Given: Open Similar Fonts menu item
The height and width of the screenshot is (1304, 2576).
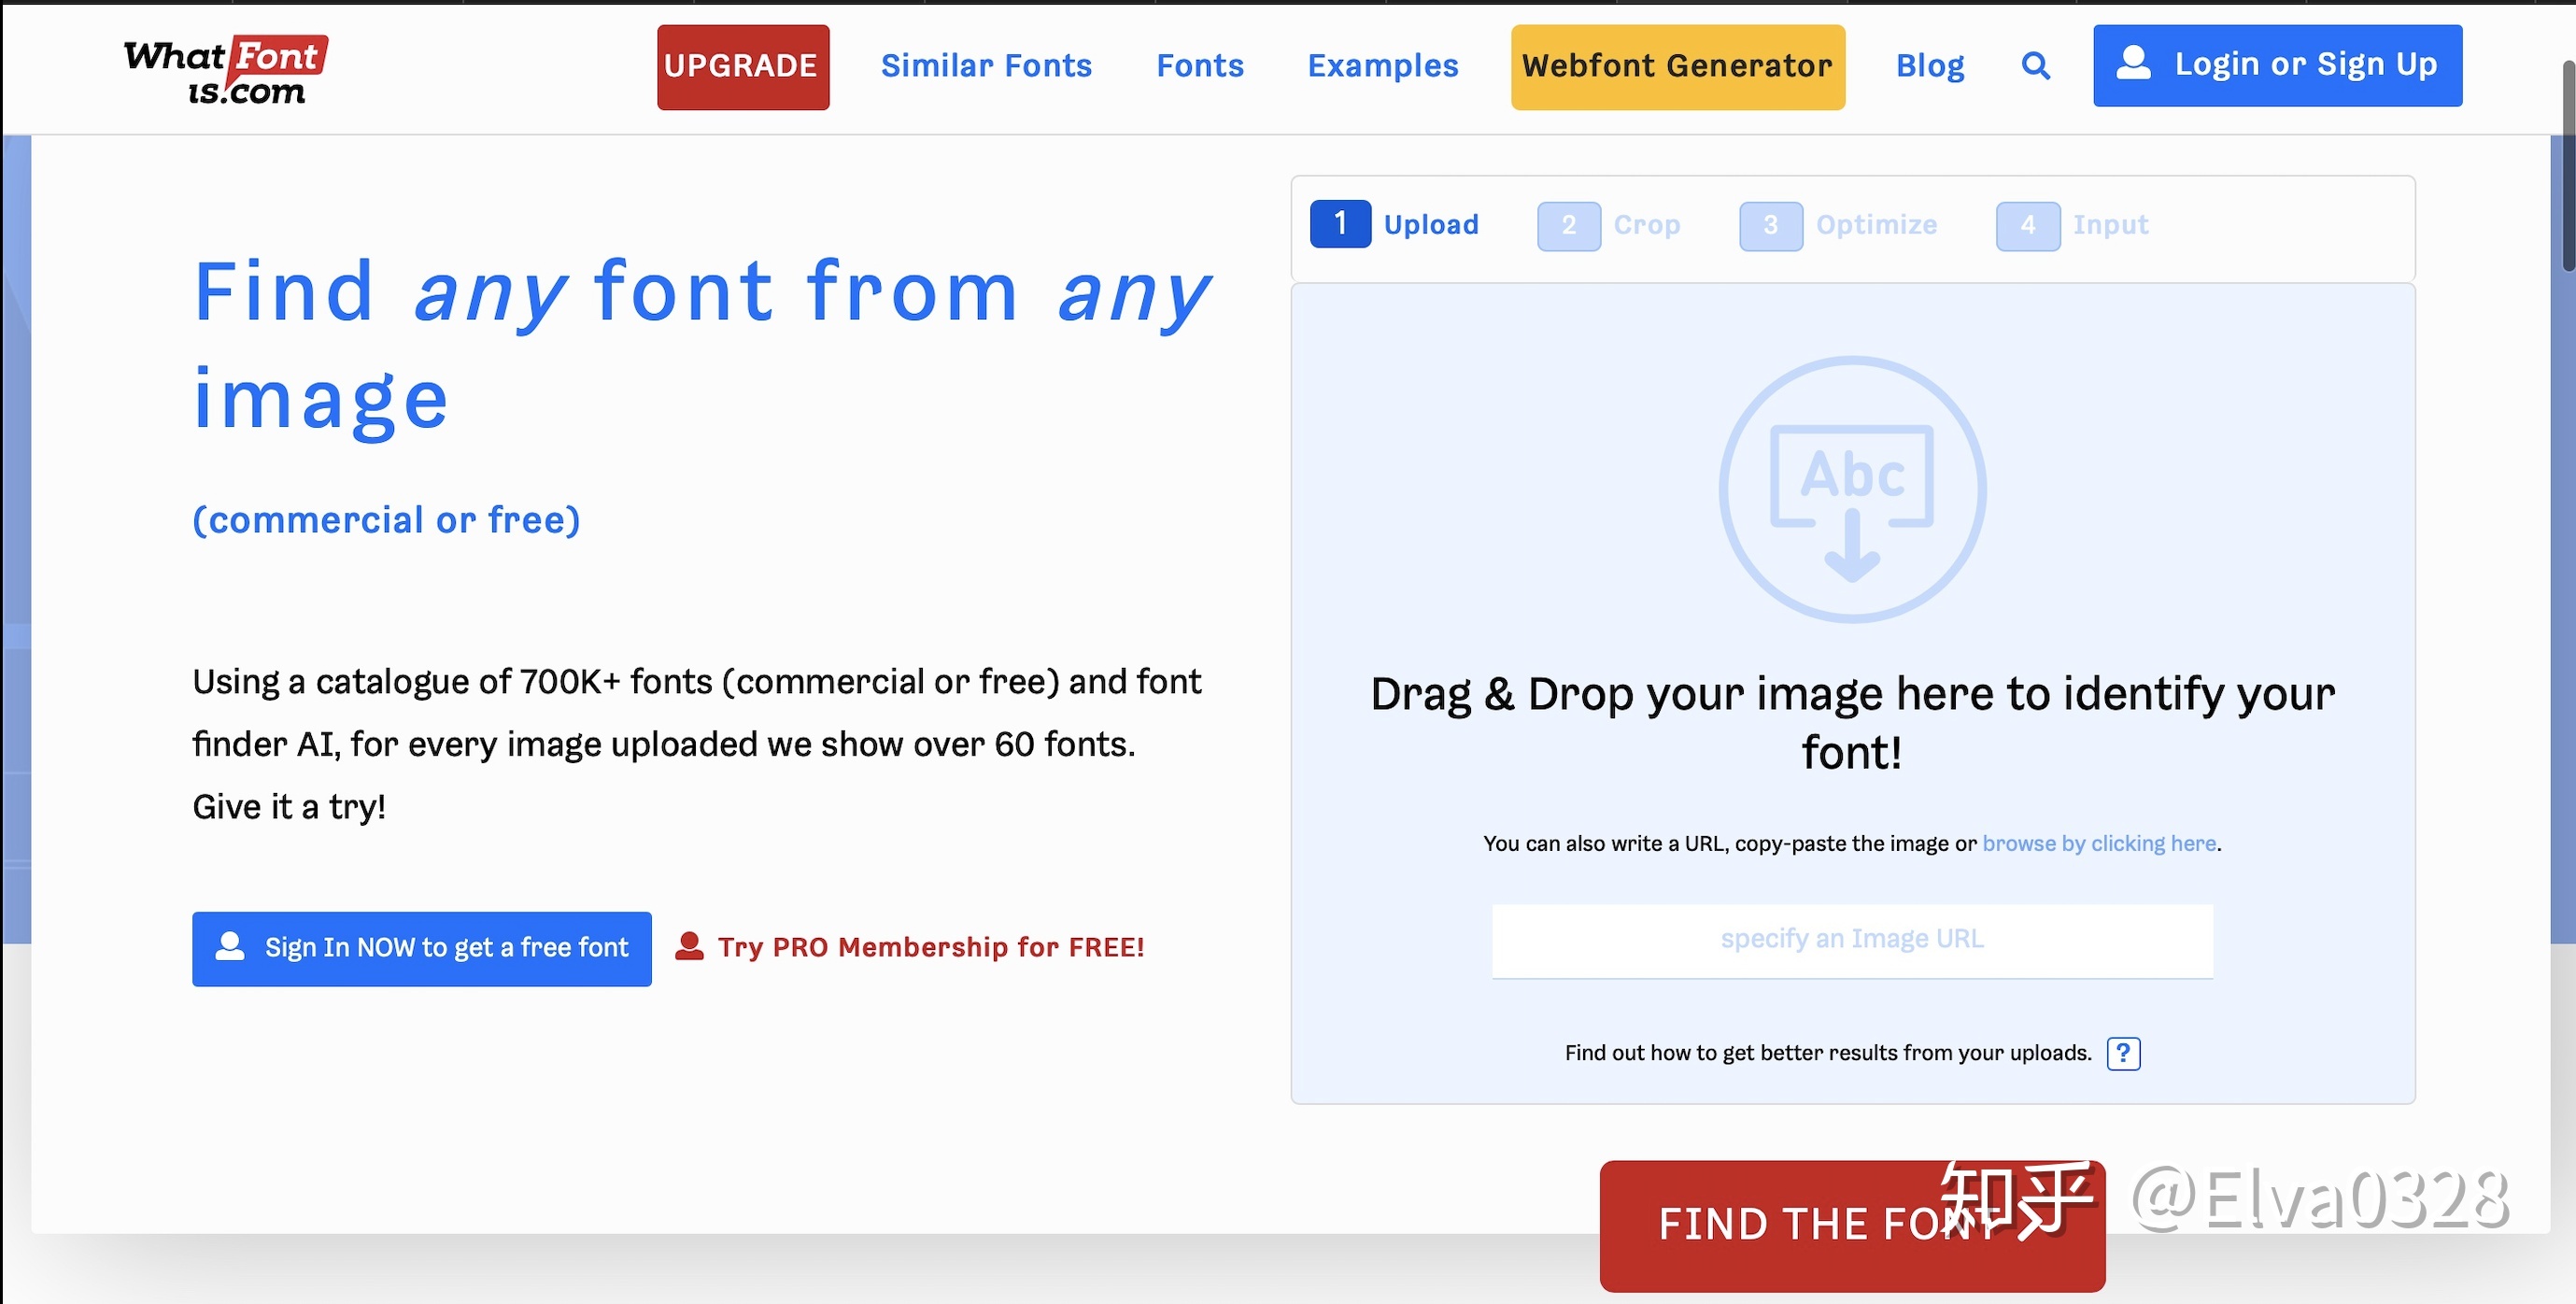Looking at the screenshot, I should [986, 66].
